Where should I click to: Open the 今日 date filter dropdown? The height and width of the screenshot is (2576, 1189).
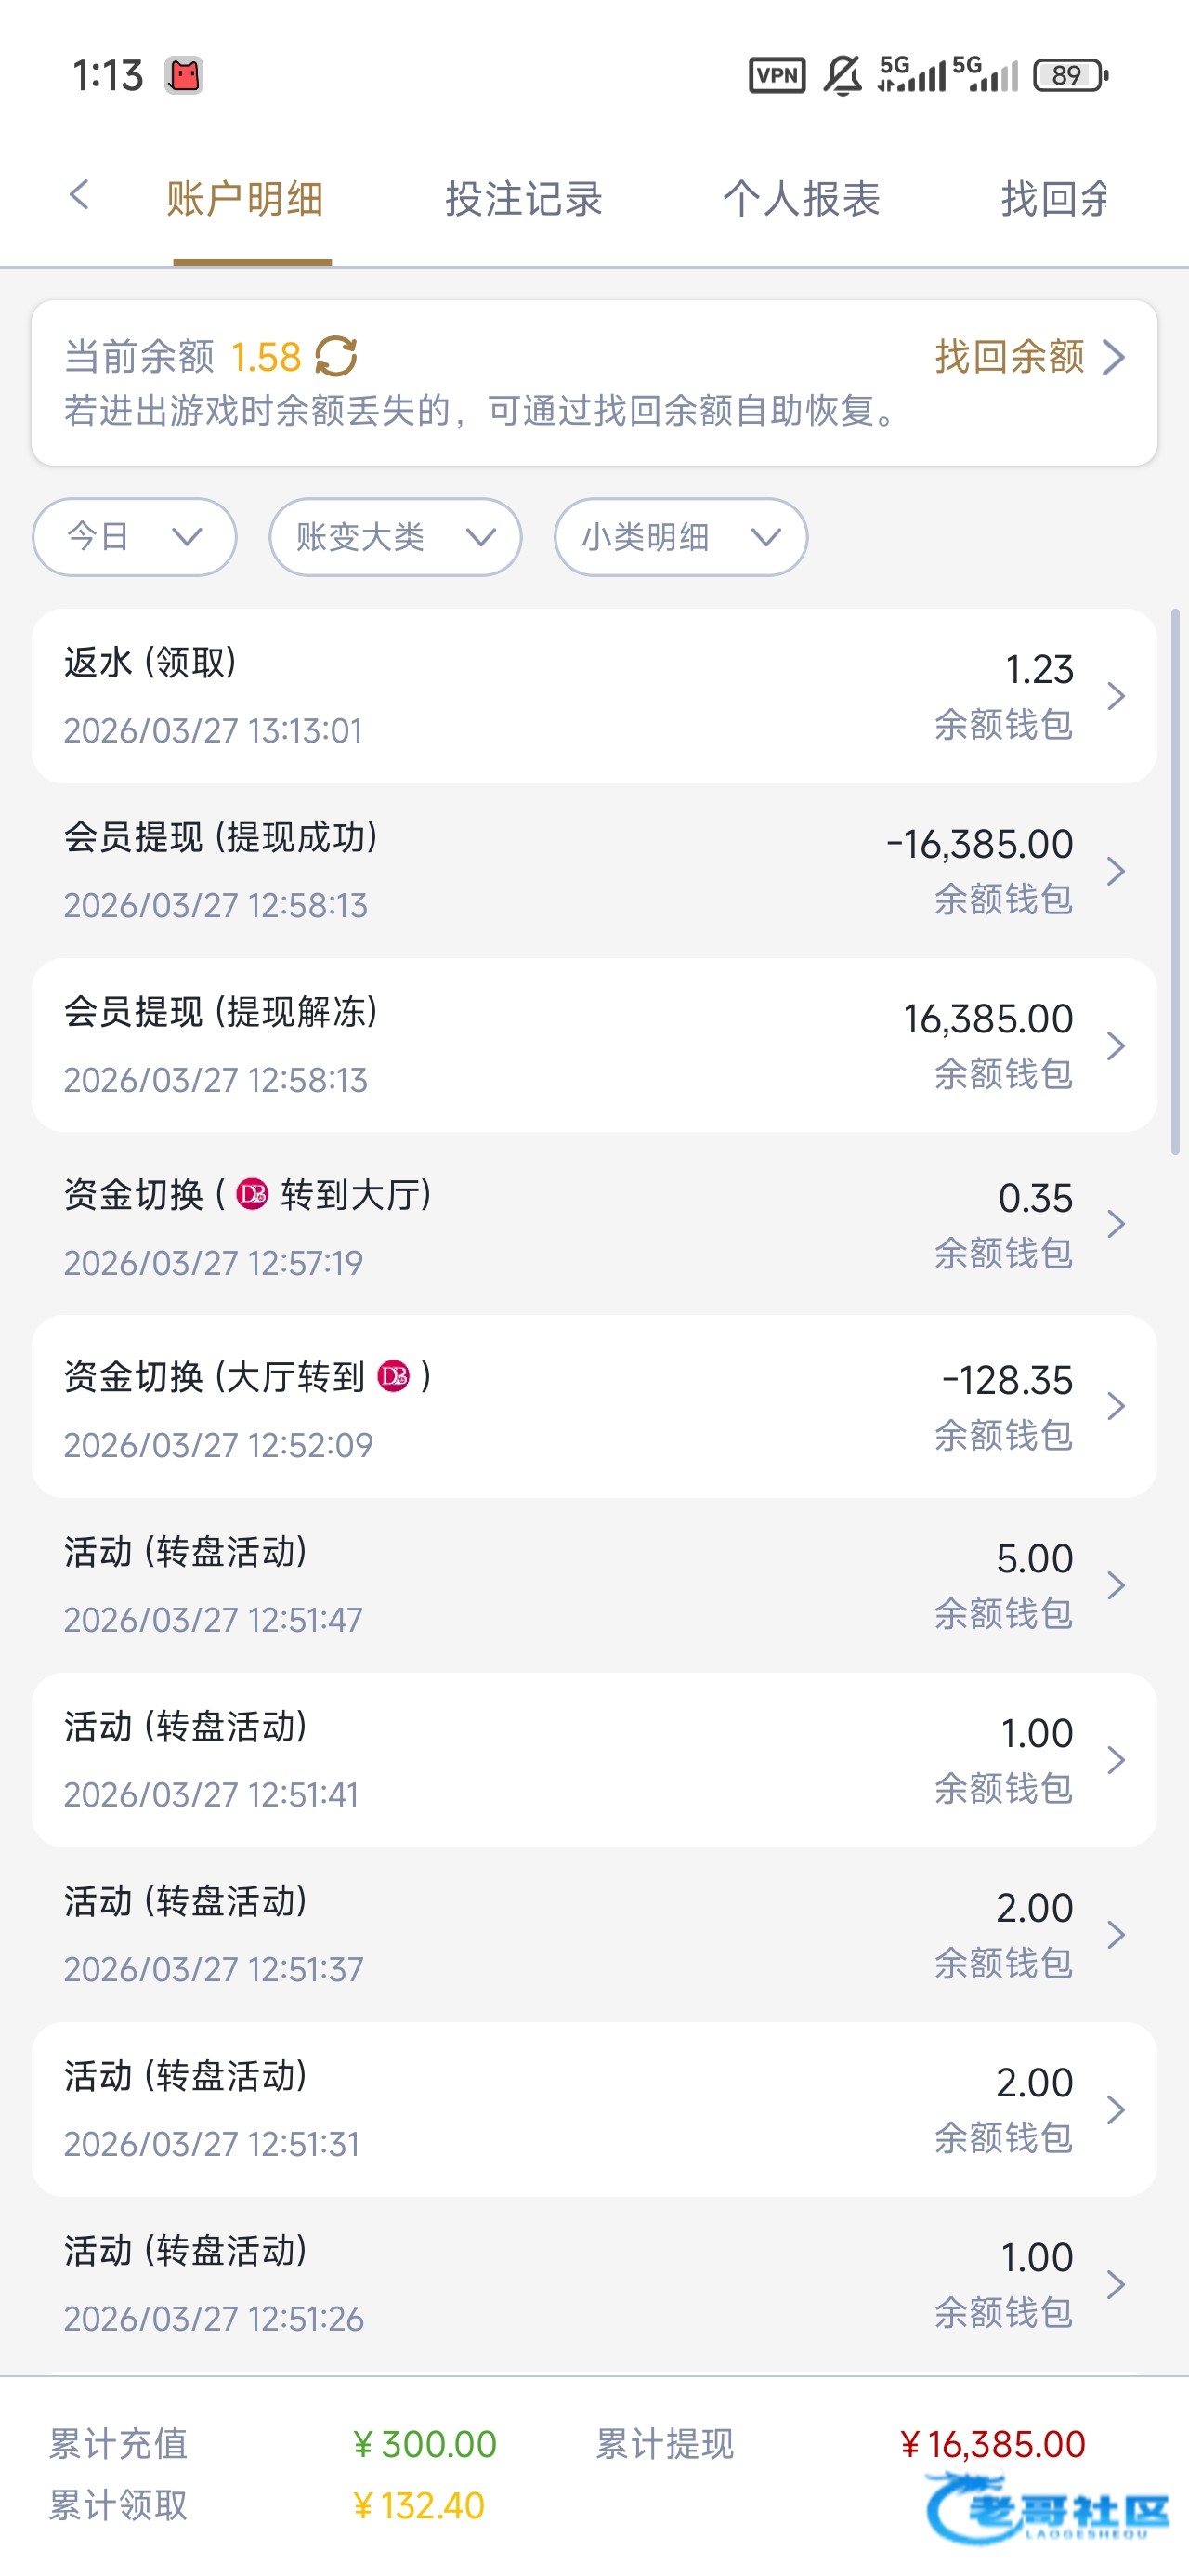tap(135, 537)
